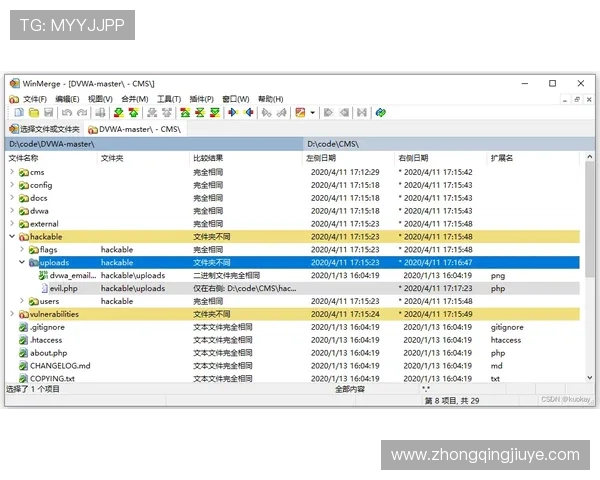
Task: Click the Copy to right blue arrow icon
Action: coord(233,113)
